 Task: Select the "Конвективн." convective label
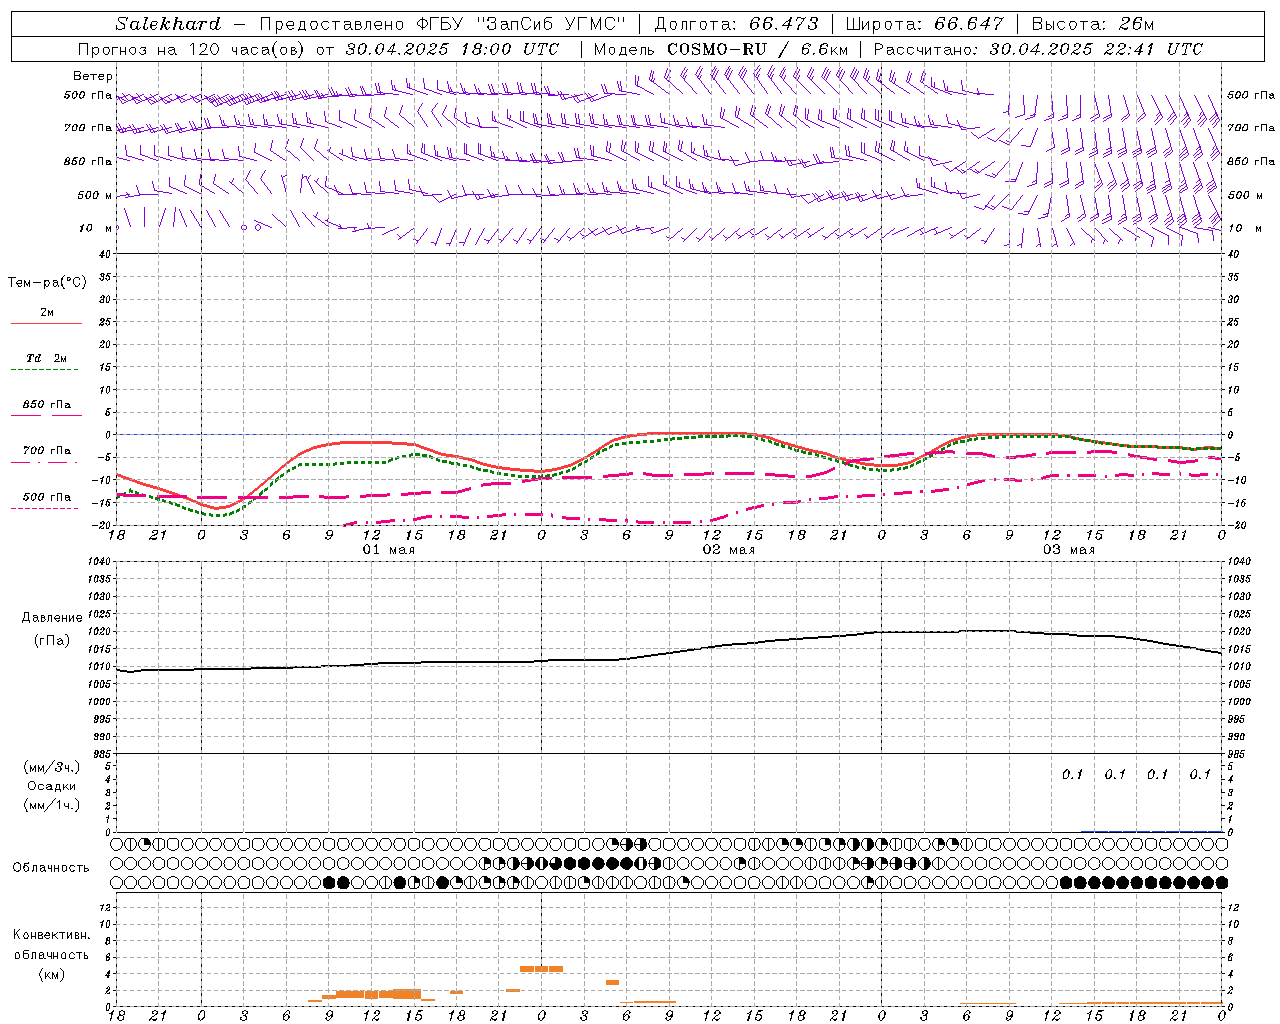(52, 935)
